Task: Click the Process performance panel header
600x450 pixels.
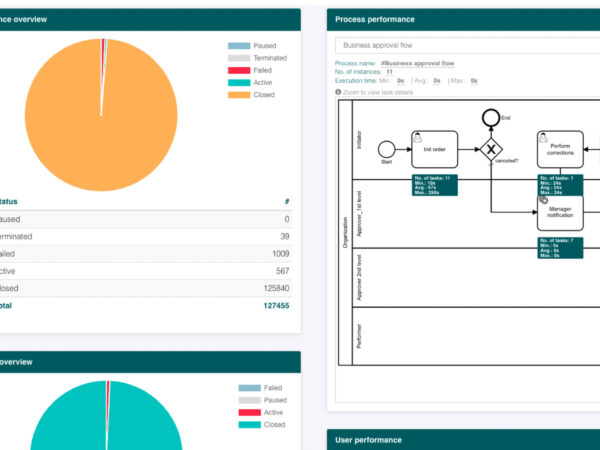Action: pyautogui.click(x=463, y=20)
